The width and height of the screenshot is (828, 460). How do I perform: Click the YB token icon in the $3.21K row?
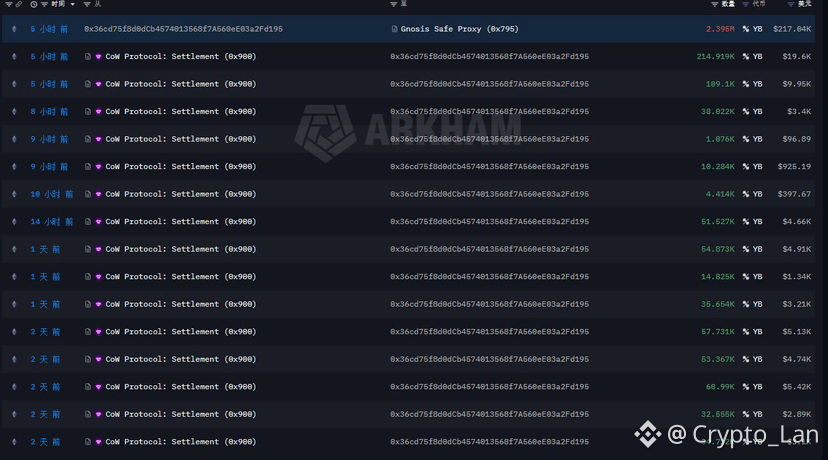pos(746,304)
